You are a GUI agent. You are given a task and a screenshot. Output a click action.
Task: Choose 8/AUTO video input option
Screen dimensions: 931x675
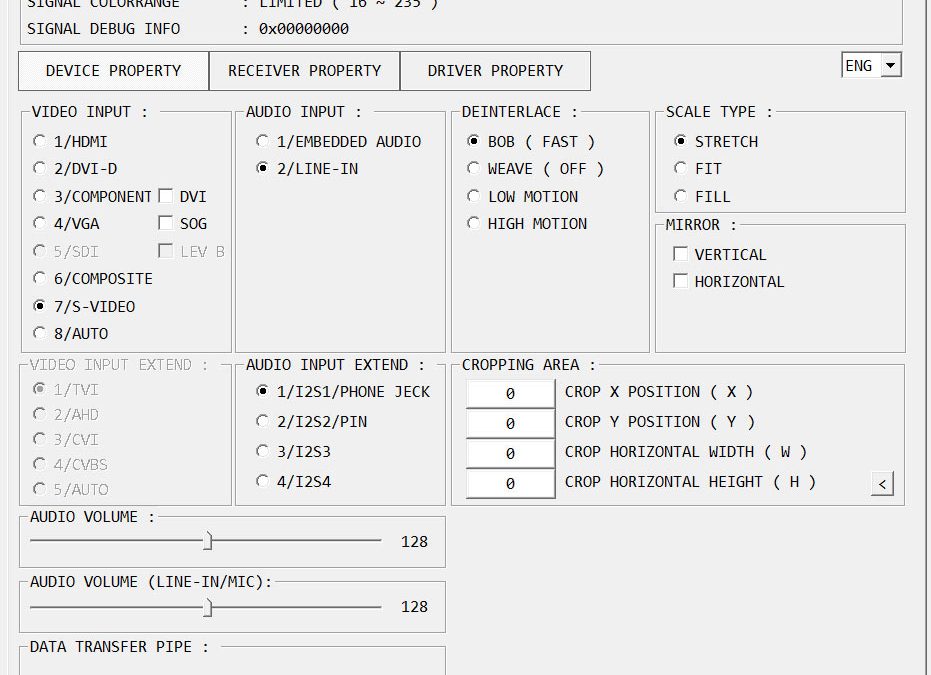coord(40,333)
